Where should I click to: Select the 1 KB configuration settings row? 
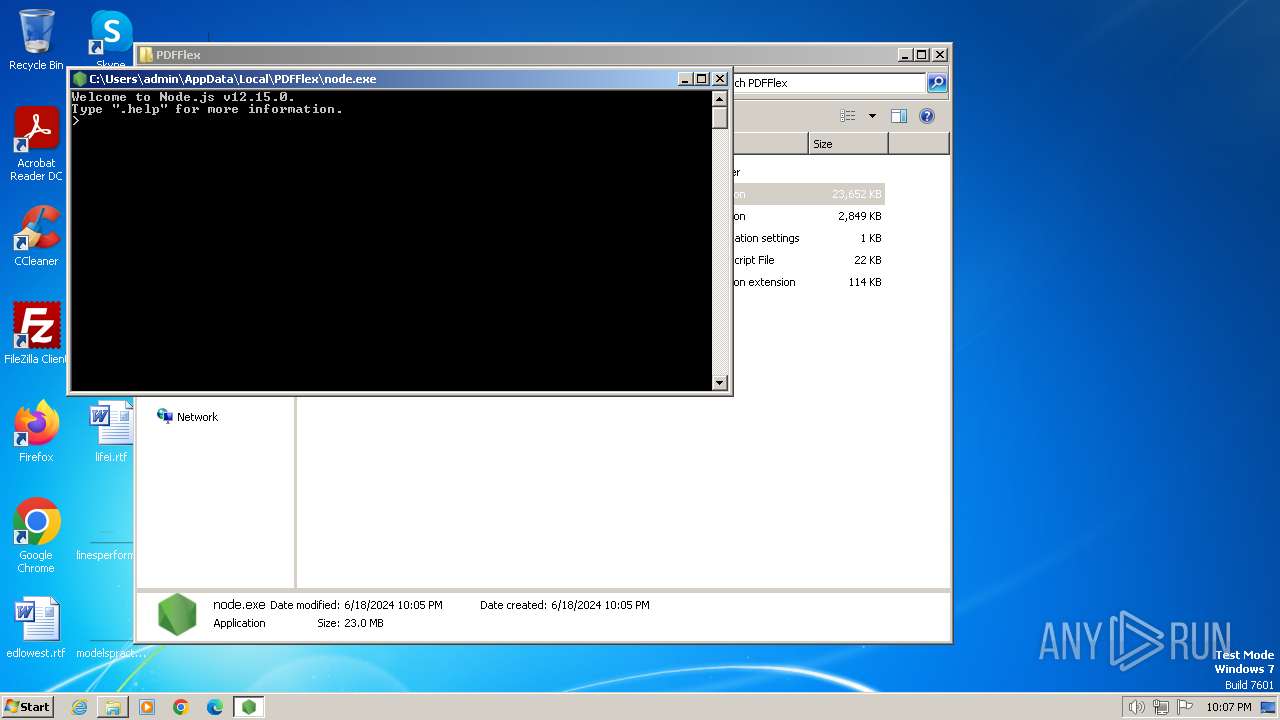[x=808, y=238]
